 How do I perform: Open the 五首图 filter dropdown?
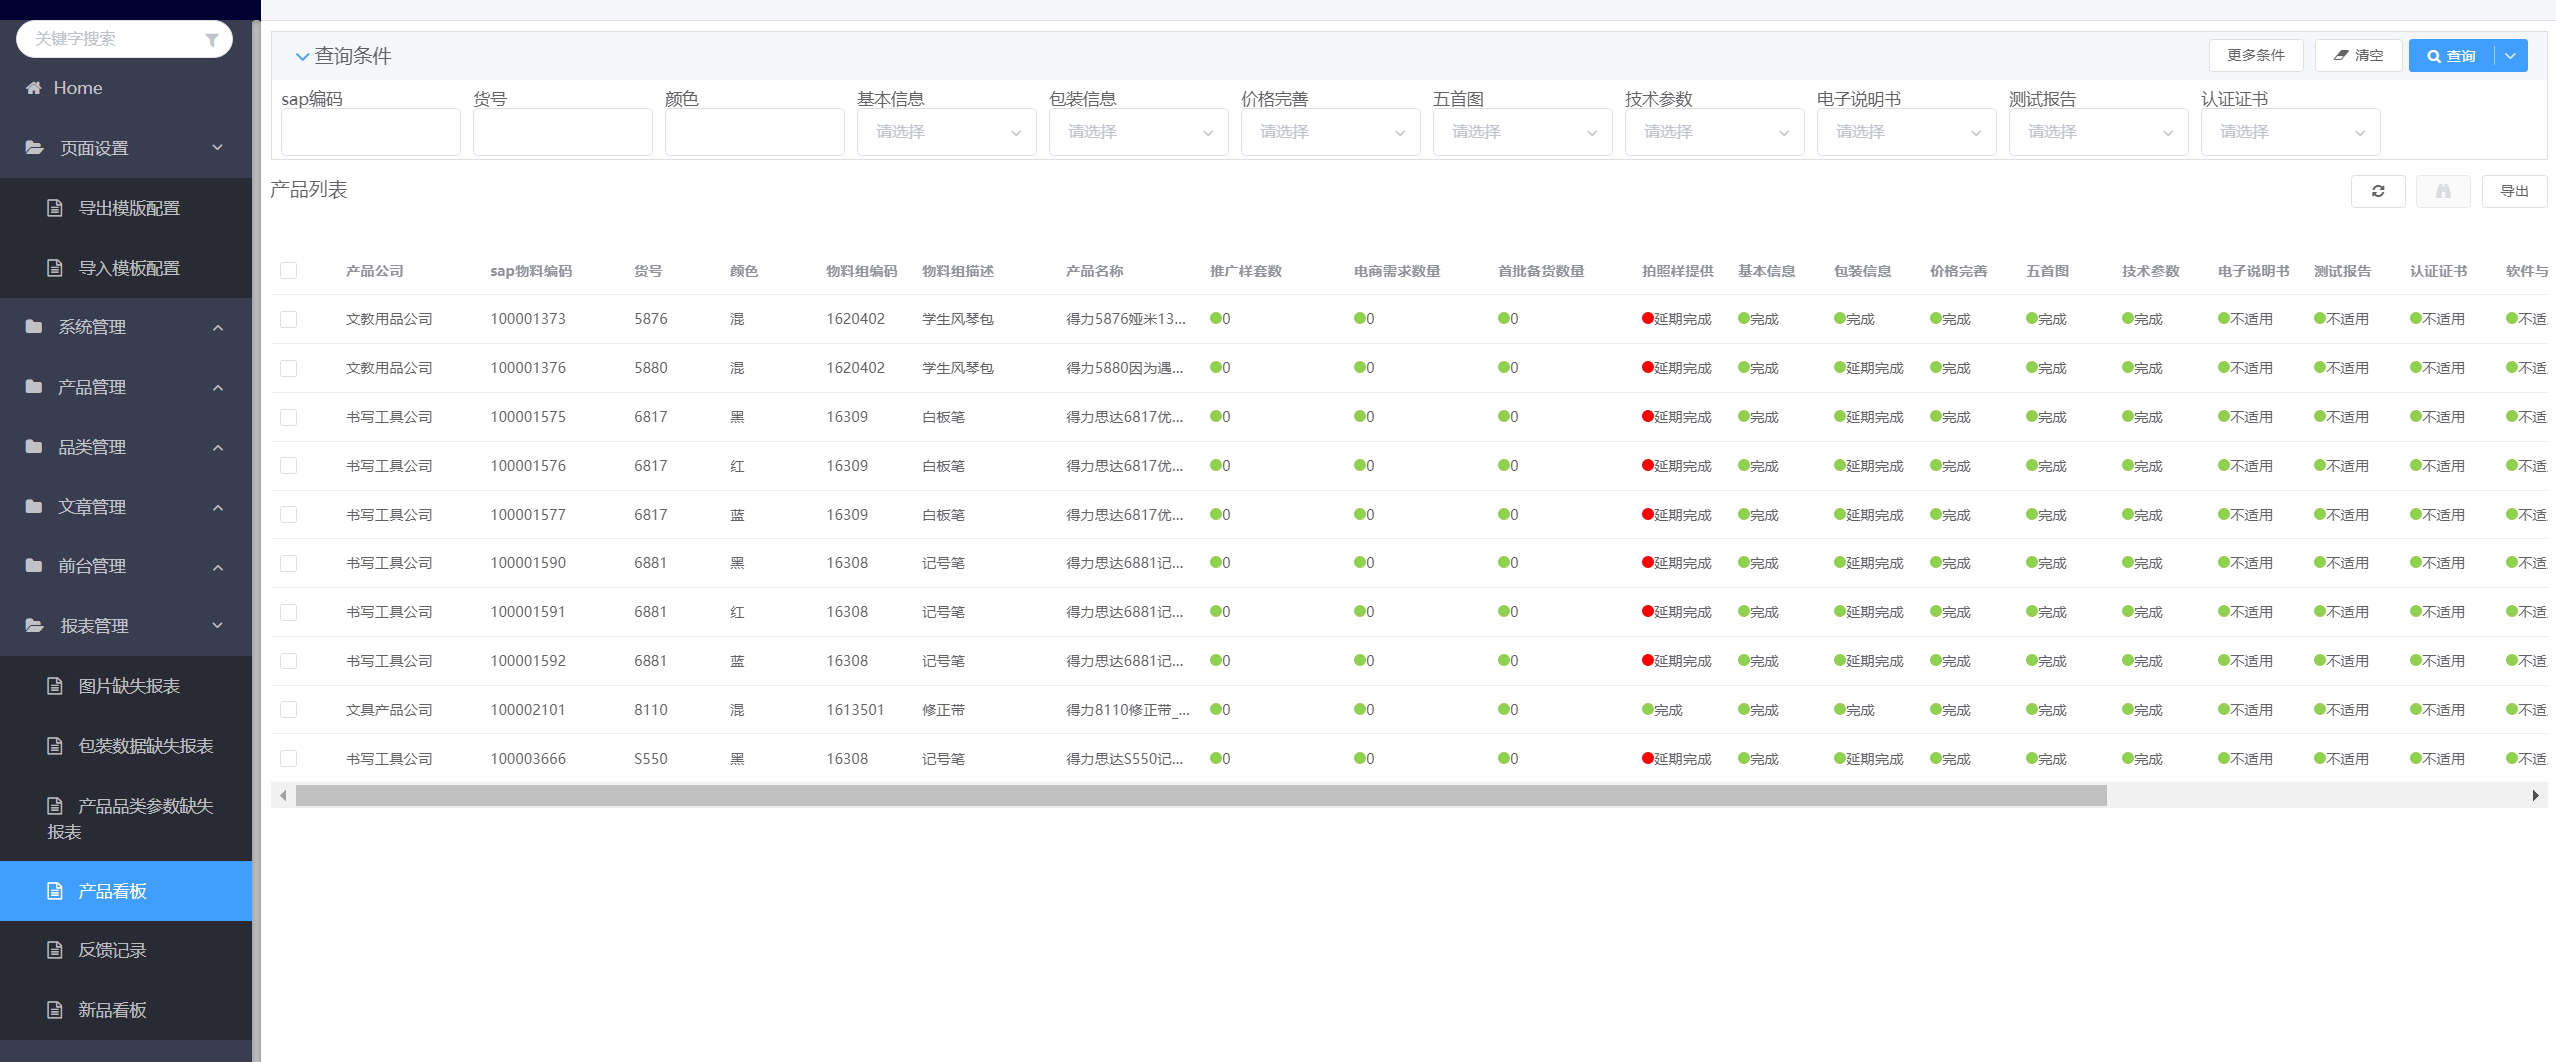[x=1522, y=132]
